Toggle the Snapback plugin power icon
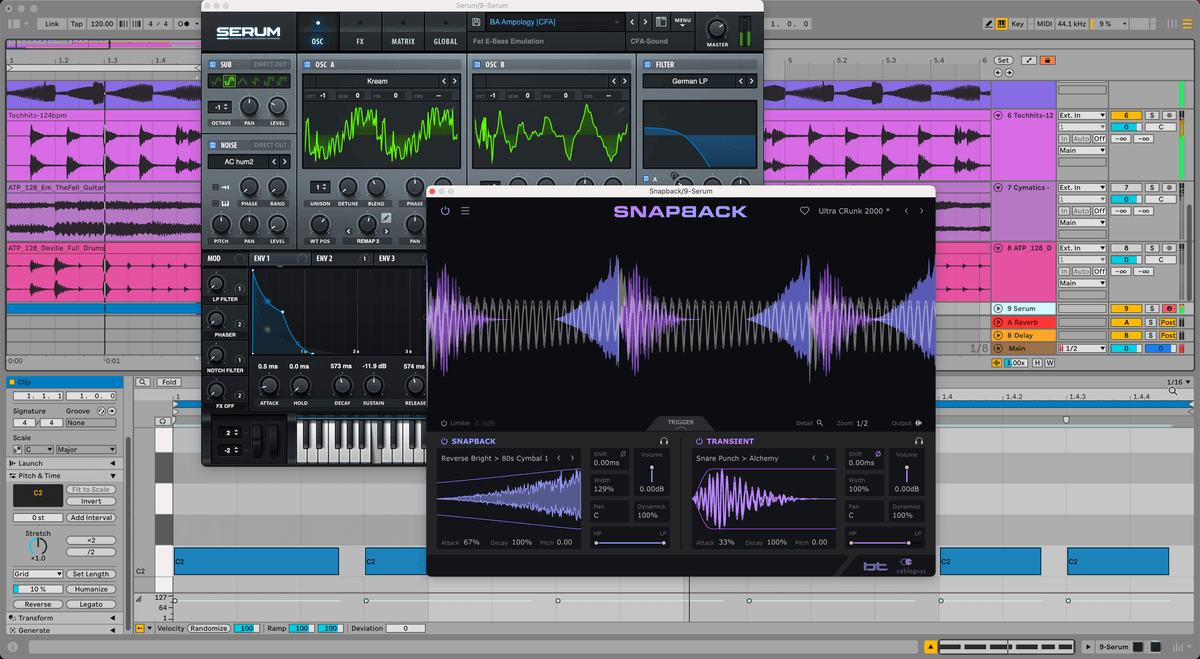 point(445,211)
